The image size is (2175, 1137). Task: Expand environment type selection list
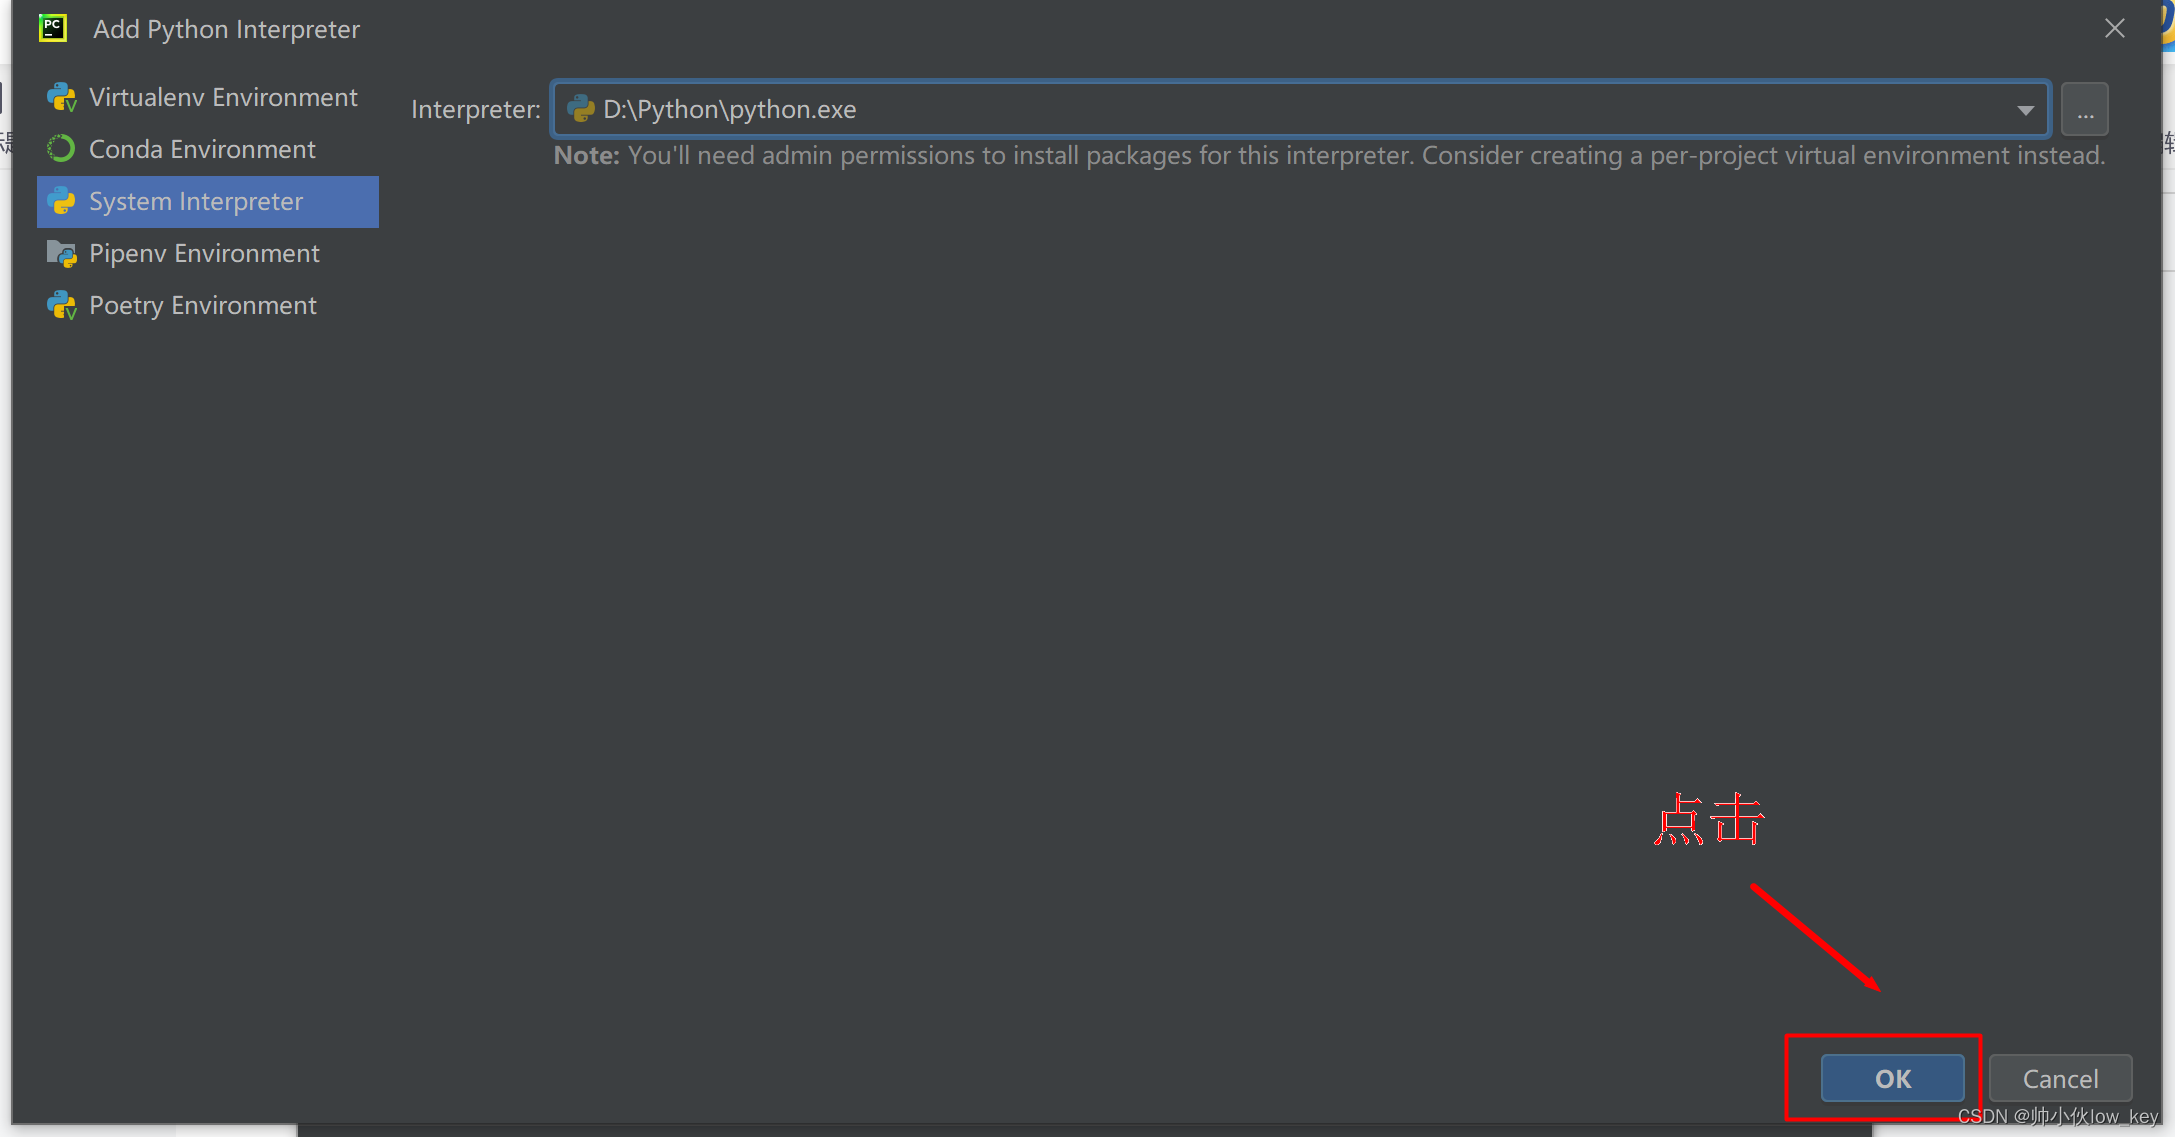click(2025, 108)
